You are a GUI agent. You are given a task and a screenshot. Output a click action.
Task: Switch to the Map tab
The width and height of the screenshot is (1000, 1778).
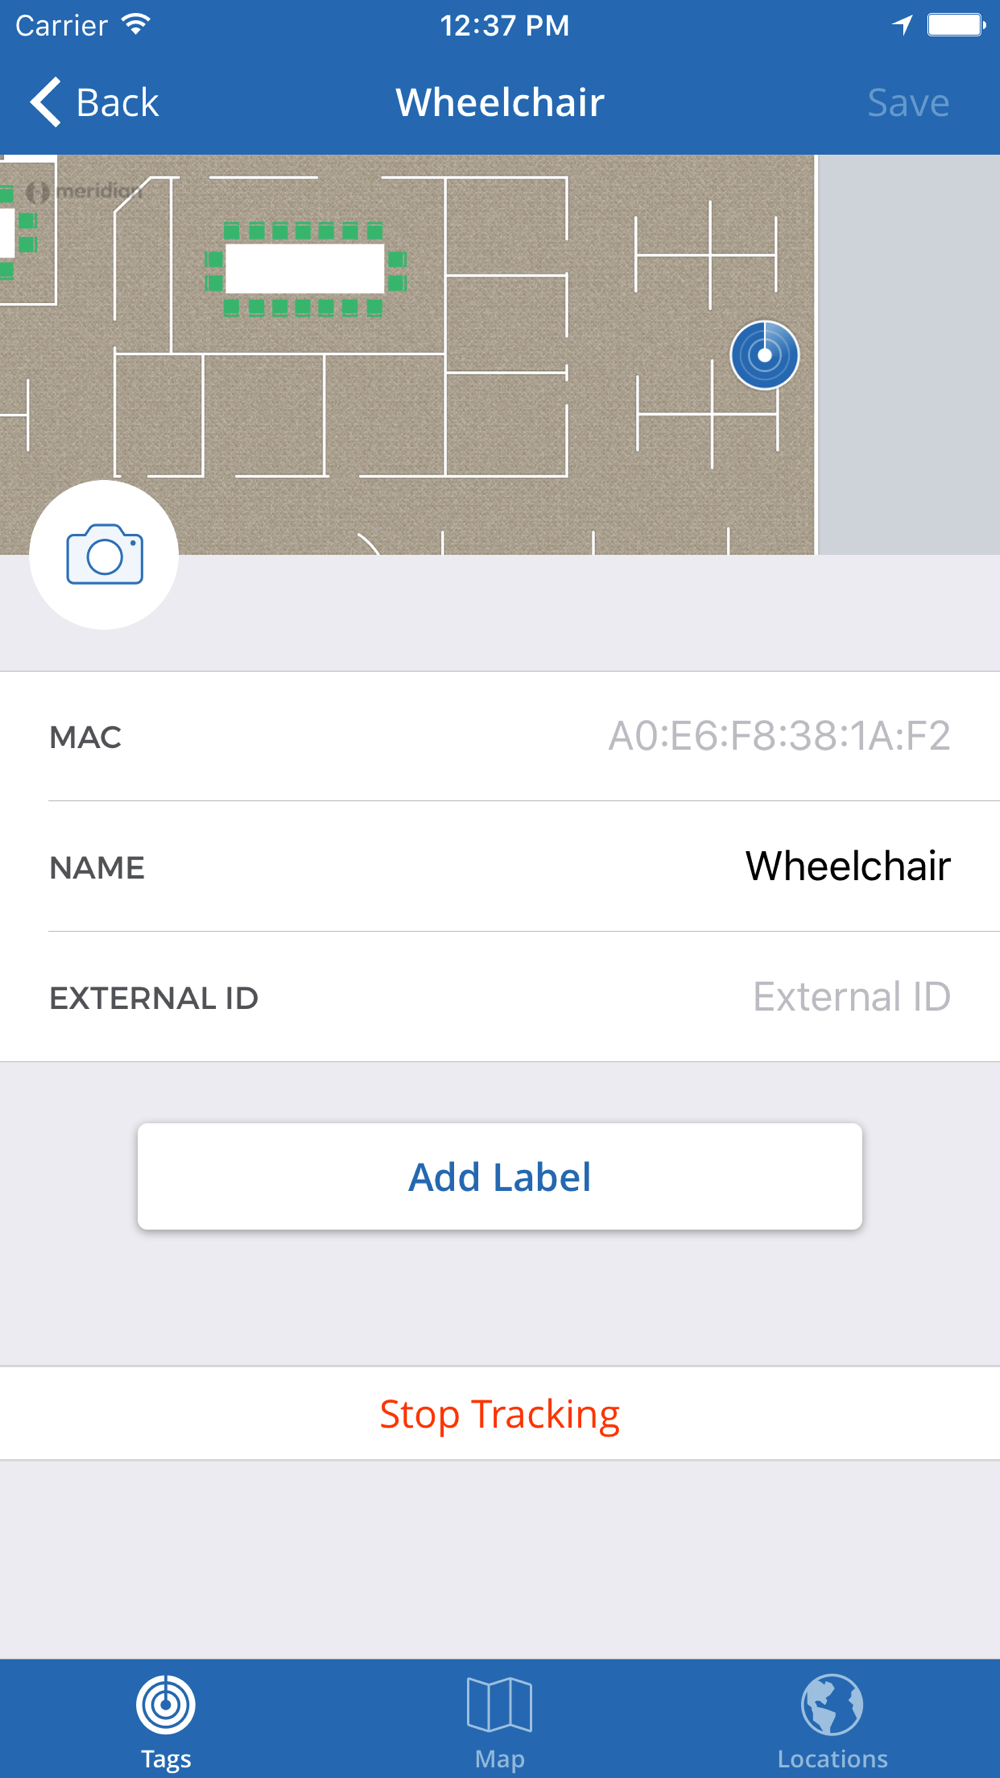[x=499, y=1719]
